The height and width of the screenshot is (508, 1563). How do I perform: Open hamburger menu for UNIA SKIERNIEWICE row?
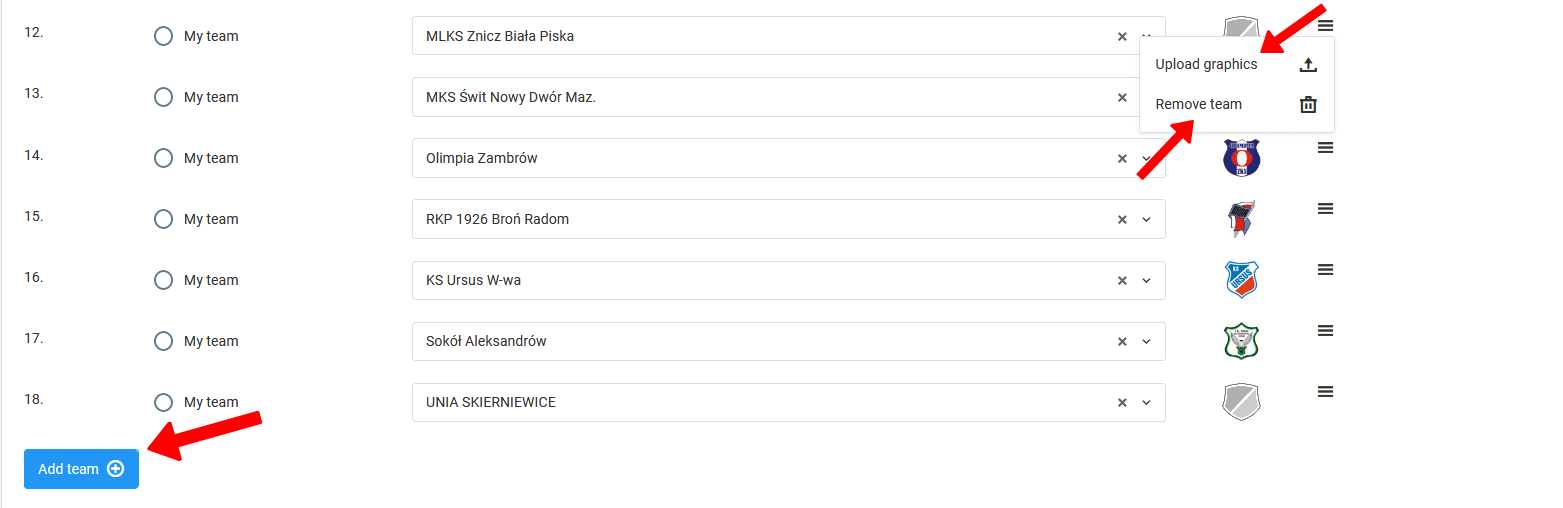1325,392
